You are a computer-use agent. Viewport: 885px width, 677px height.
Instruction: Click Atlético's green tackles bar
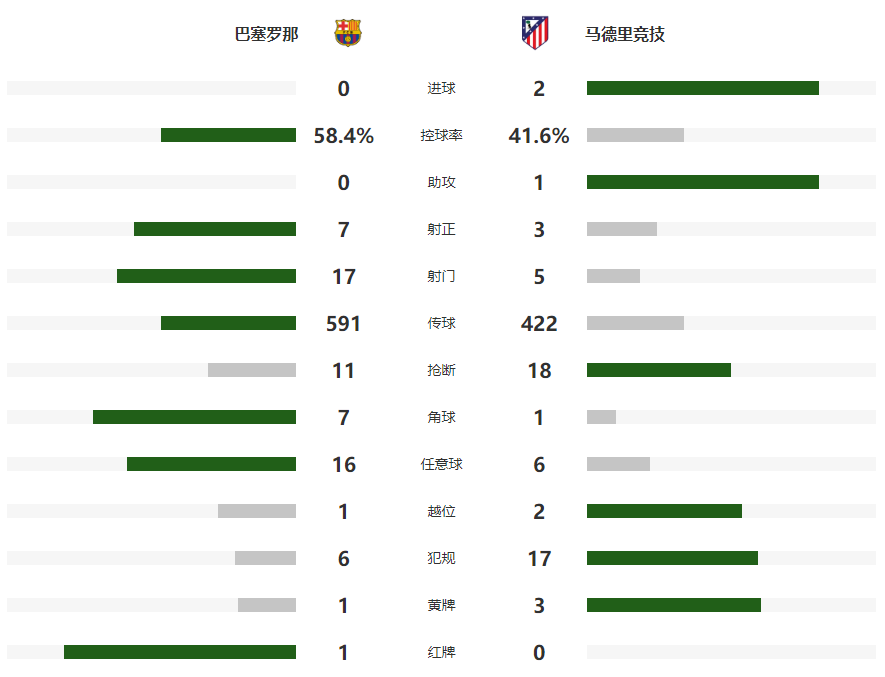tap(658, 370)
